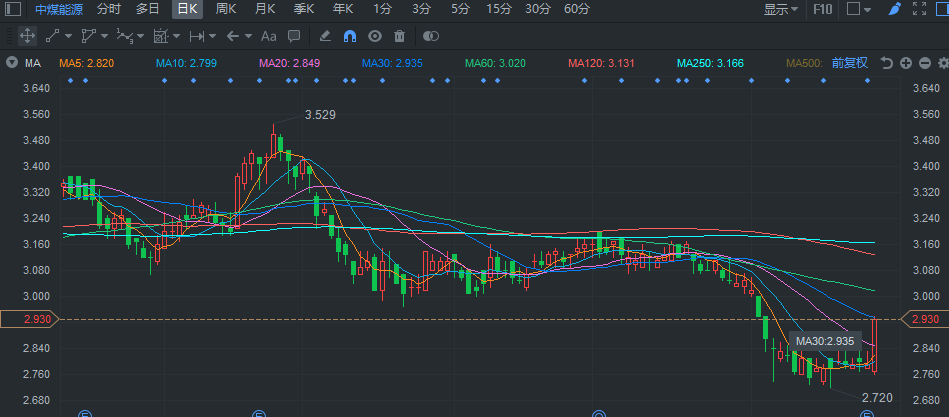Click the MA30: 2.935 legend value

coord(392,63)
